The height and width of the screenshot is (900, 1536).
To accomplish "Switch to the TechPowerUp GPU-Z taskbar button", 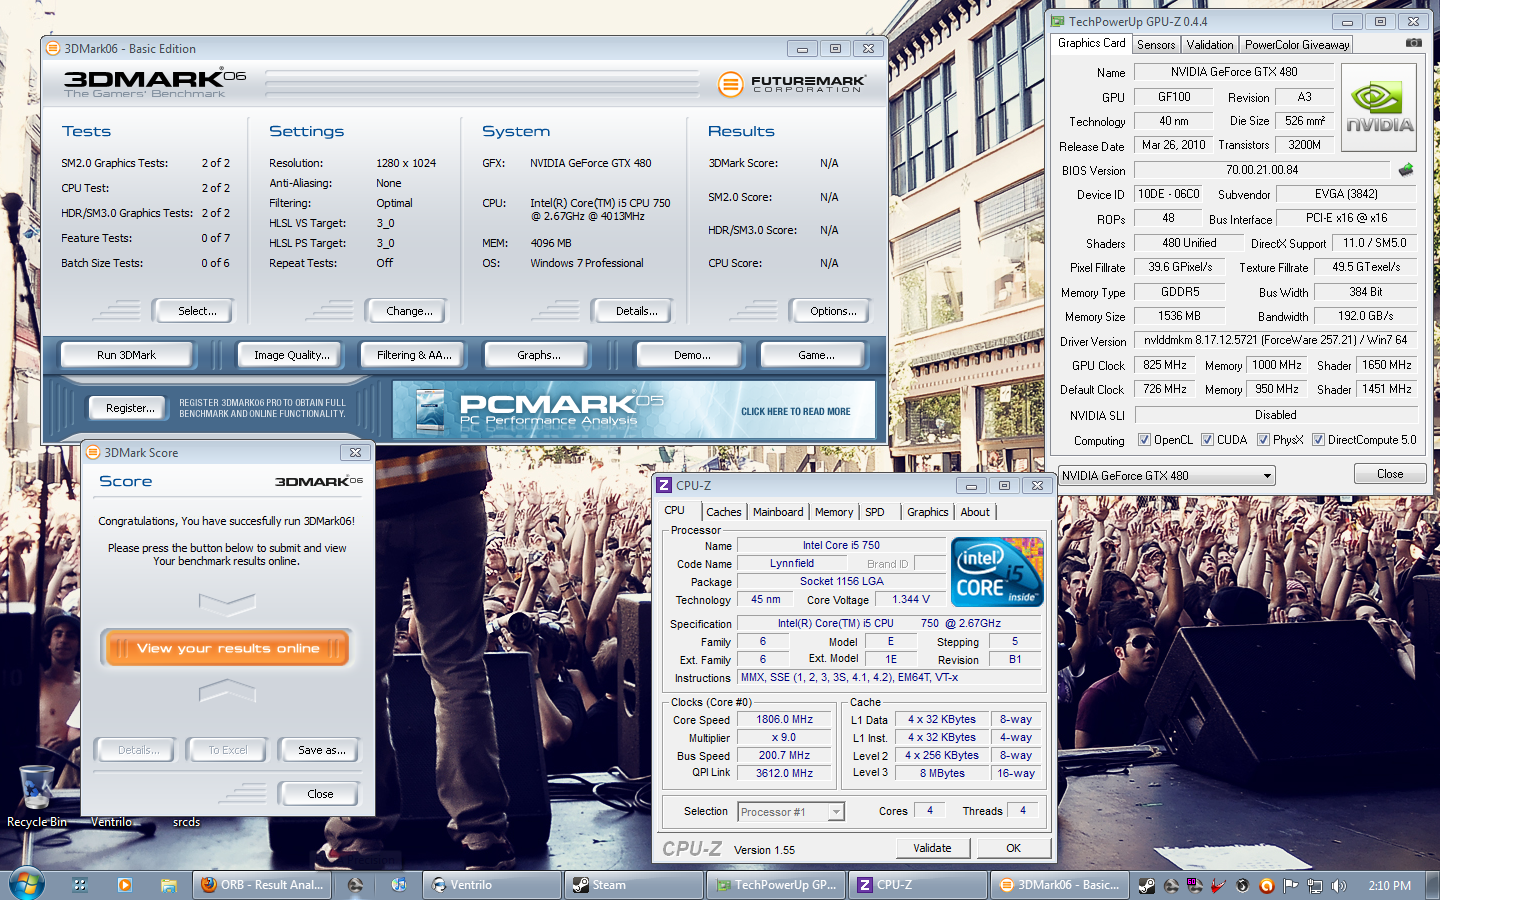I will (777, 885).
